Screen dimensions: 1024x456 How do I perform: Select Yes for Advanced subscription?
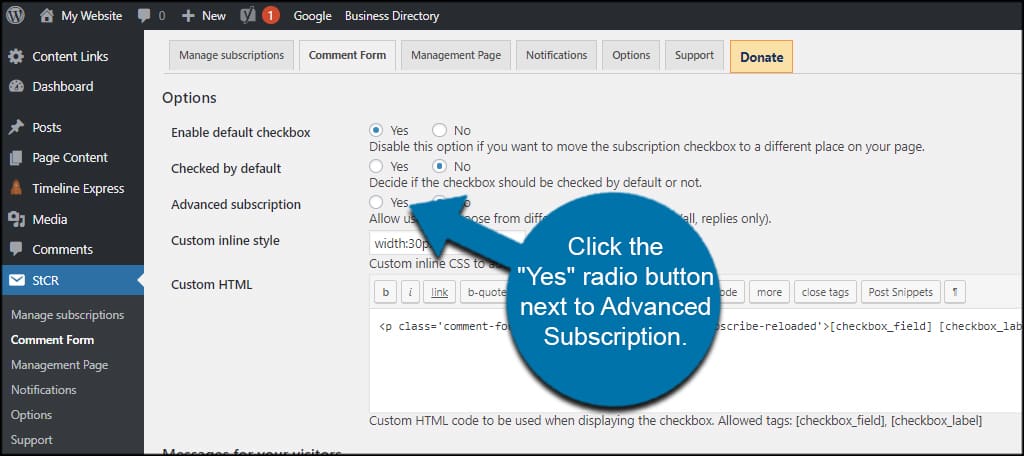pyautogui.click(x=376, y=203)
